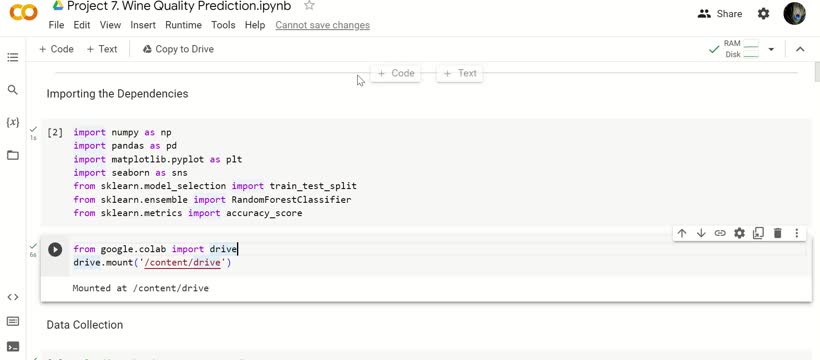Open the Tools menu
This screenshot has width=820, height=360.
[x=223, y=25]
